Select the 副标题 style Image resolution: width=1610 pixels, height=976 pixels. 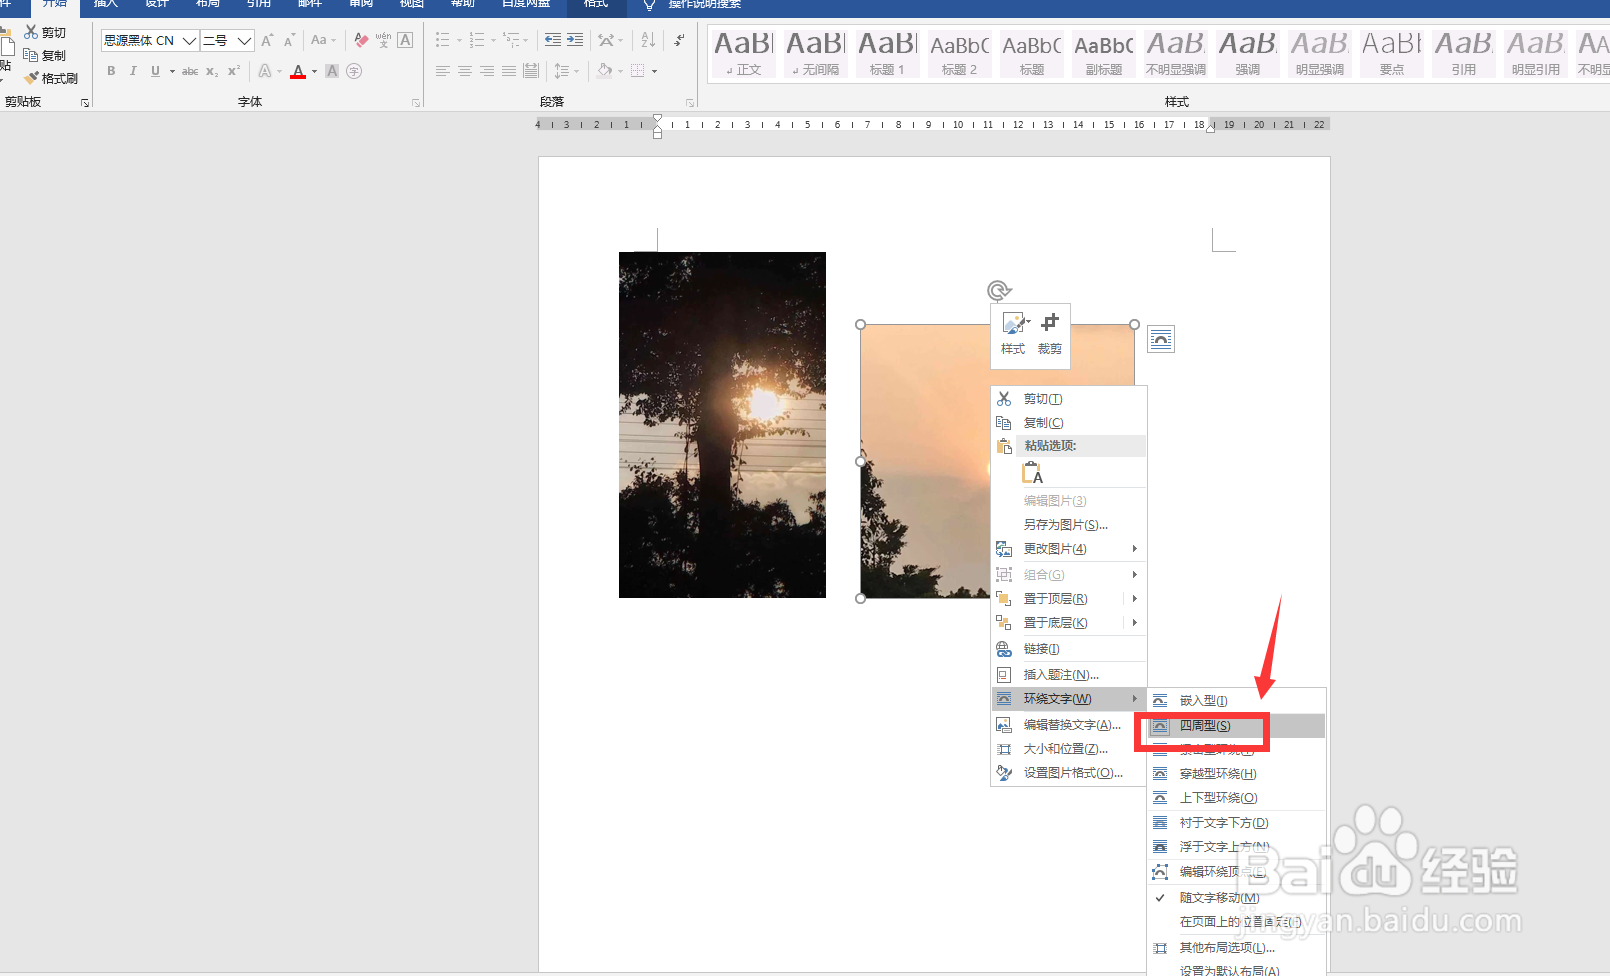coord(1103,53)
